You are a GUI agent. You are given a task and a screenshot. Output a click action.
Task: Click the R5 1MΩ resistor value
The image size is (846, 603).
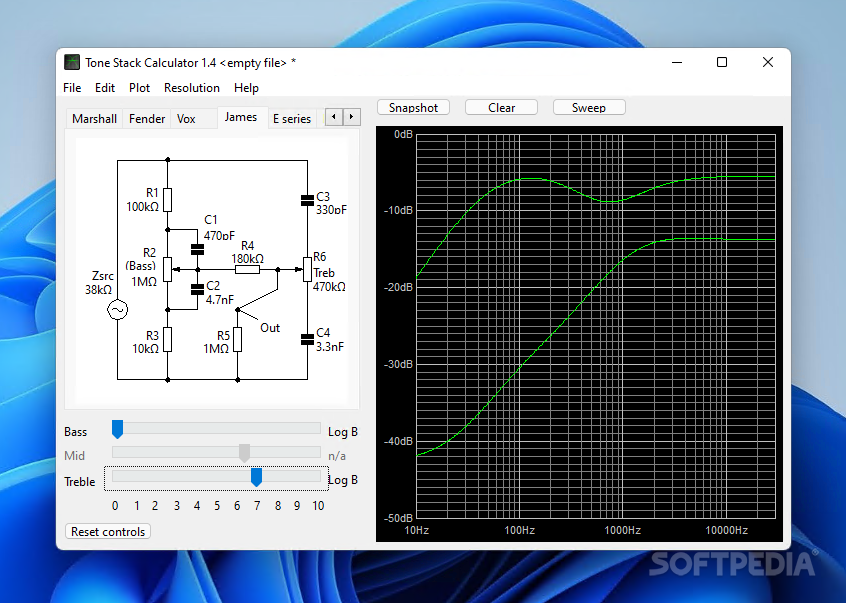[216, 349]
